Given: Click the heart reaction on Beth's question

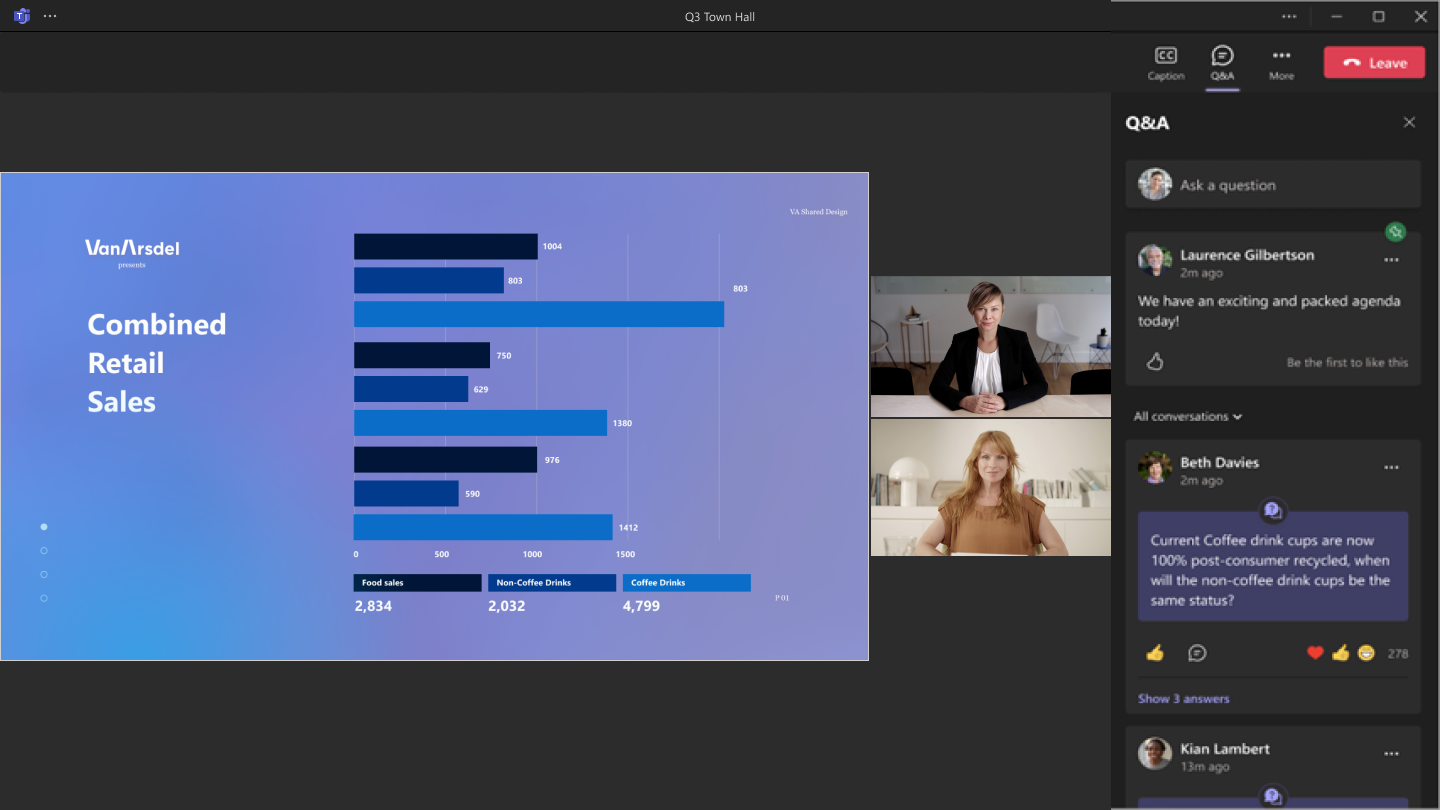Looking at the screenshot, I should pos(1315,653).
